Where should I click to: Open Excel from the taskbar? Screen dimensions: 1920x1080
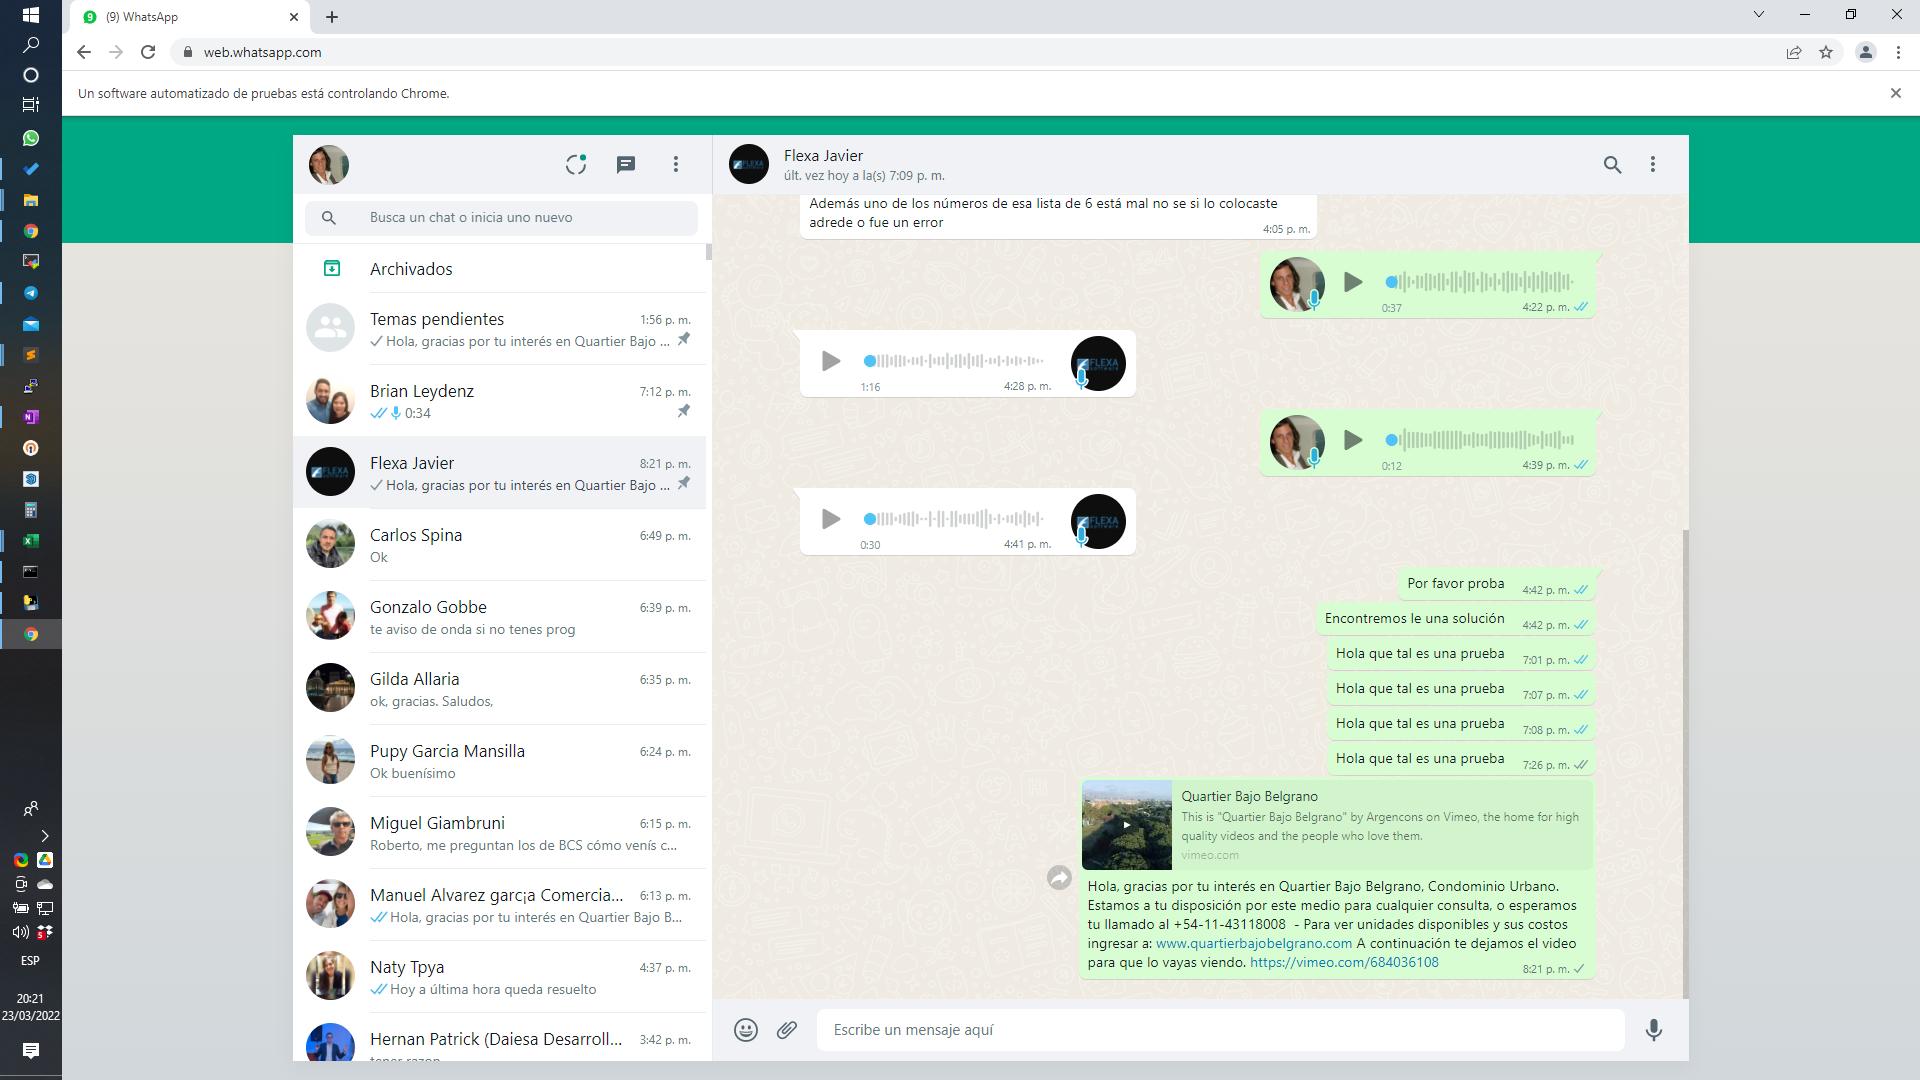click(x=31, y=541)
